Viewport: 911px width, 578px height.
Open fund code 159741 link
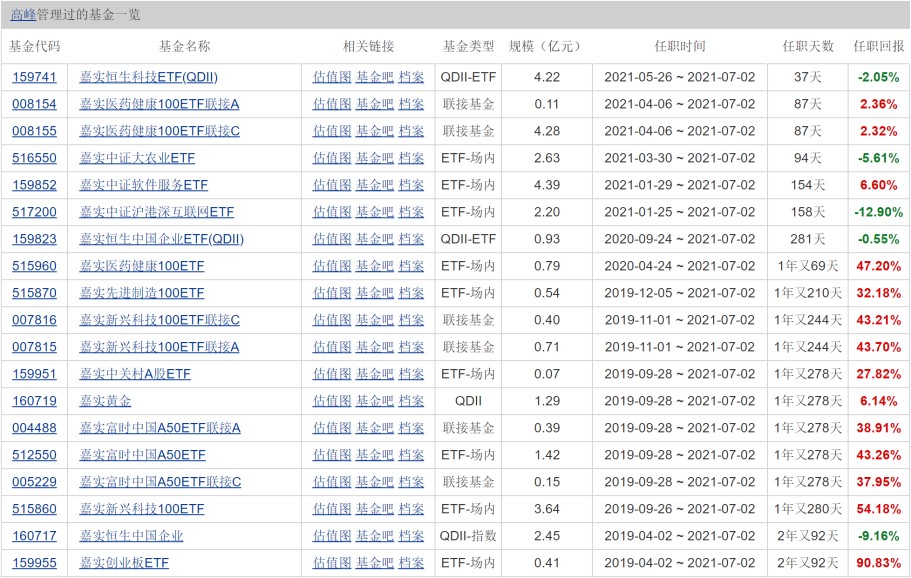[x=35, y=77]
